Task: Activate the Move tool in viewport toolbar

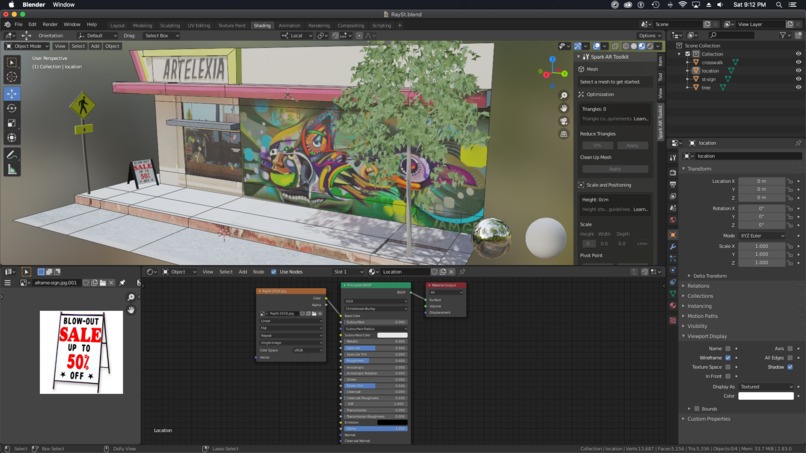Action: pyautogui.click(x=11, y=94)
